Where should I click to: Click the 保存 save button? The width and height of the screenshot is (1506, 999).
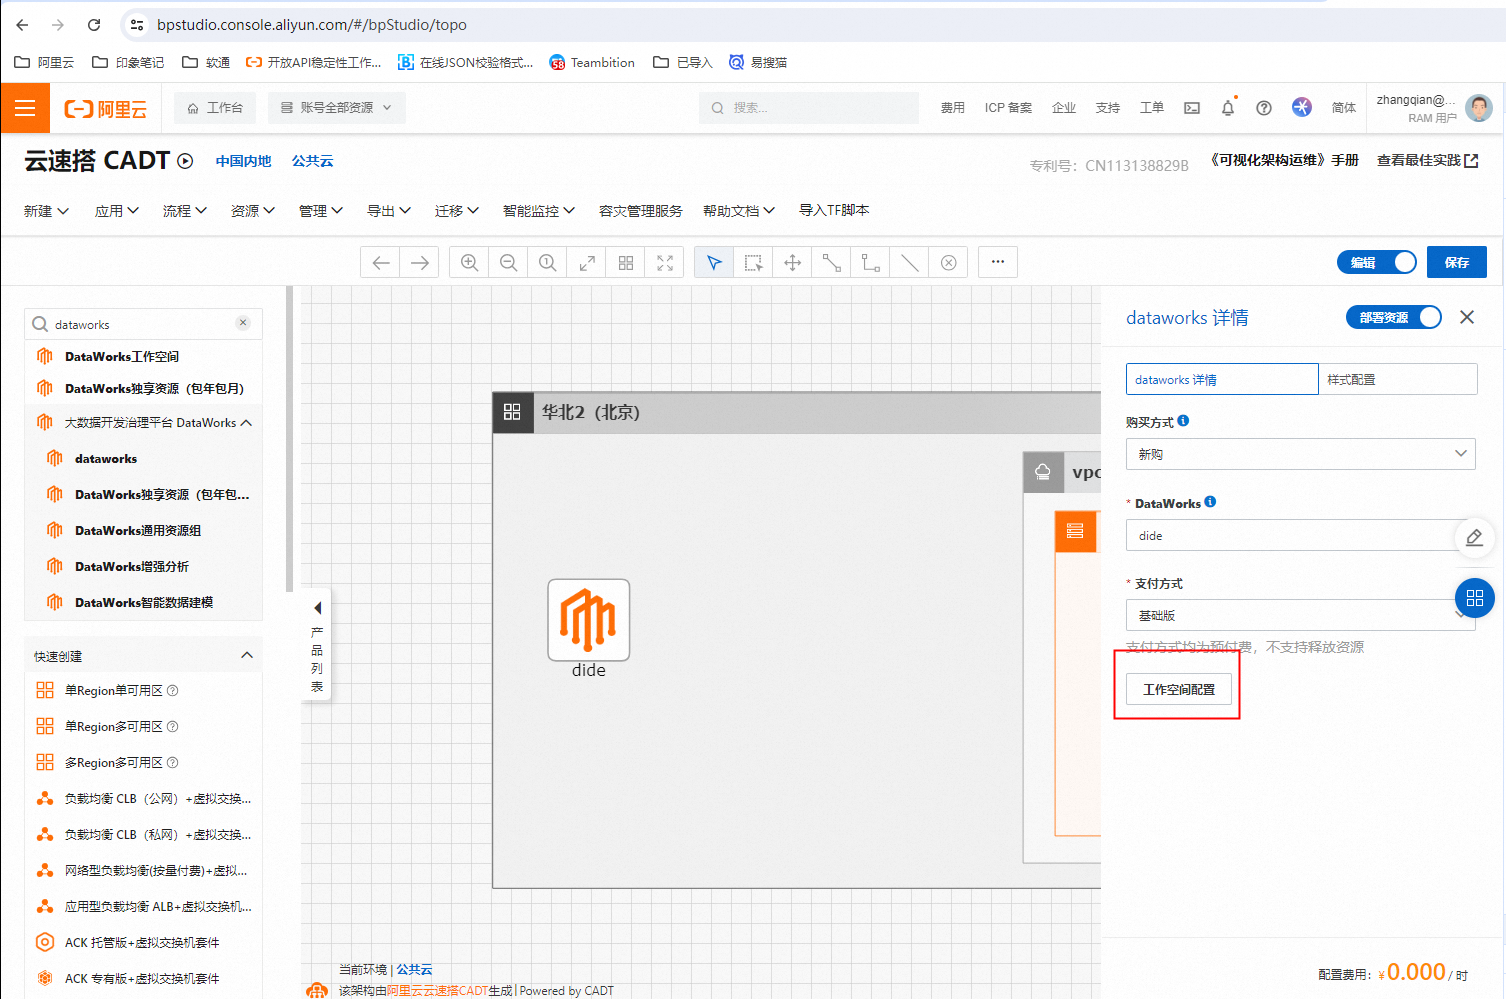click(1456, 262)
